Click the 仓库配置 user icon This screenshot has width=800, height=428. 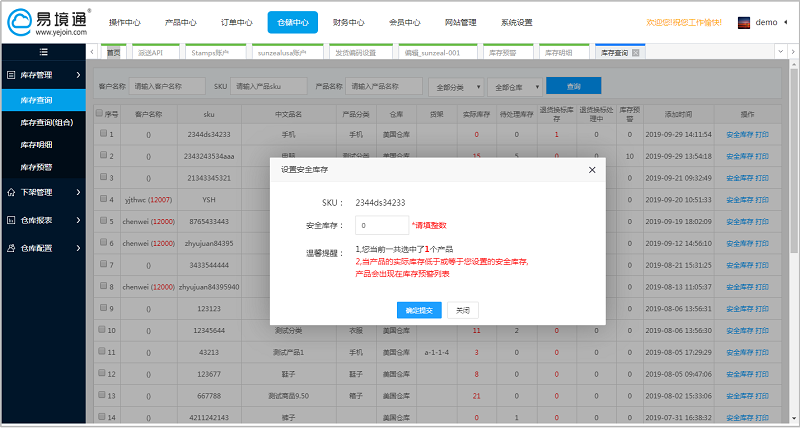pyautogui.click(x=10, y=248)
